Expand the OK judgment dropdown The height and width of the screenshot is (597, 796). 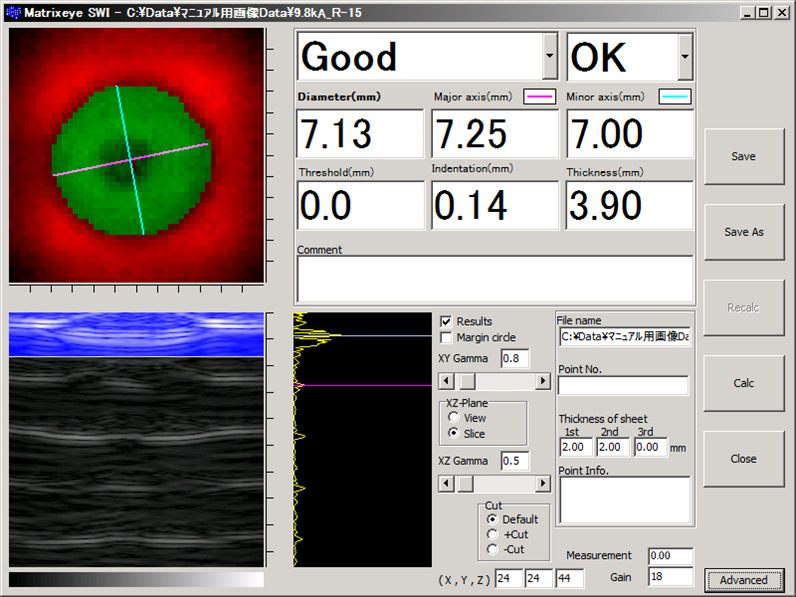coord(684,57)
